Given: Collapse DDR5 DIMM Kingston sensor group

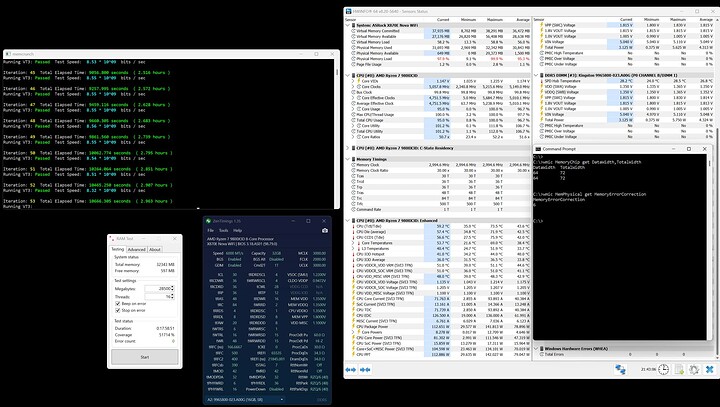Looking at the screenshot, I should click(x=536, y=75).
